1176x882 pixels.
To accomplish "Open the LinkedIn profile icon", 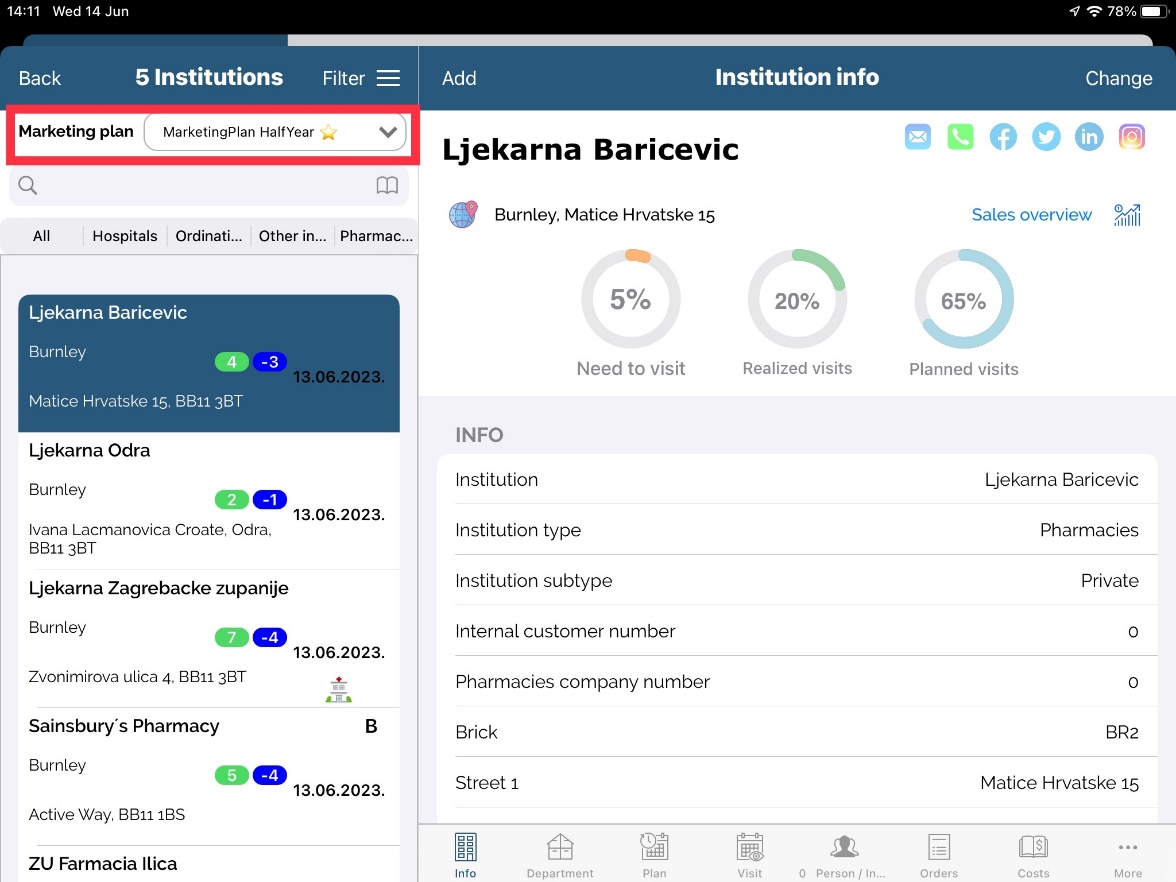I will [x=1088, y=137].
